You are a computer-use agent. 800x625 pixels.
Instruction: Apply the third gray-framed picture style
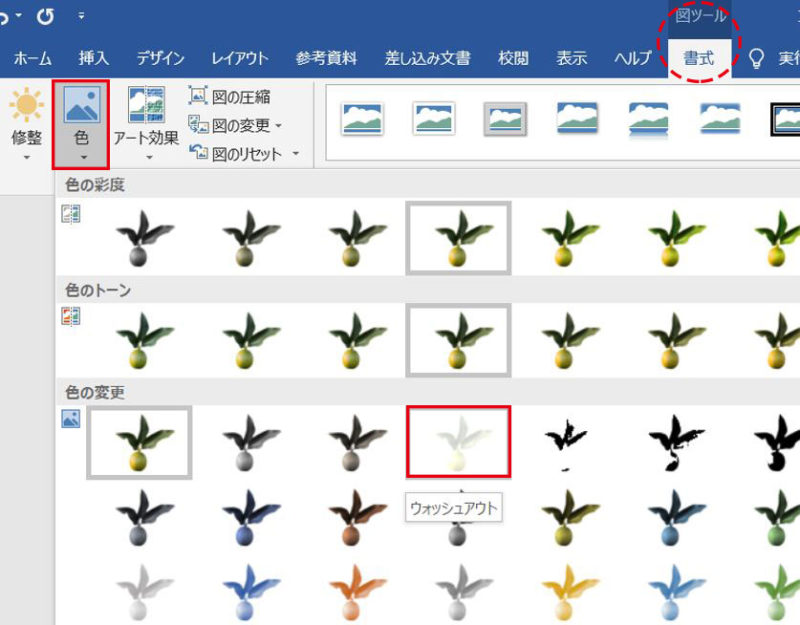tap(505, 119)
